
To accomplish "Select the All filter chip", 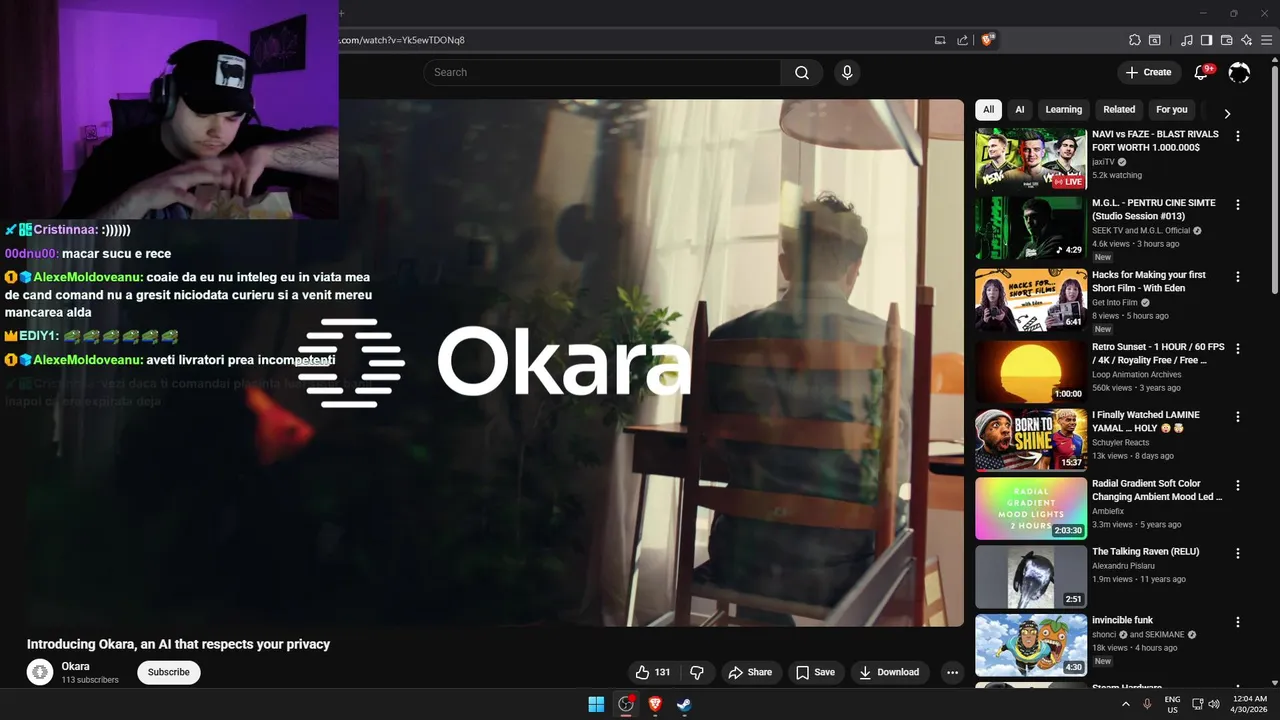I will 988,110.
